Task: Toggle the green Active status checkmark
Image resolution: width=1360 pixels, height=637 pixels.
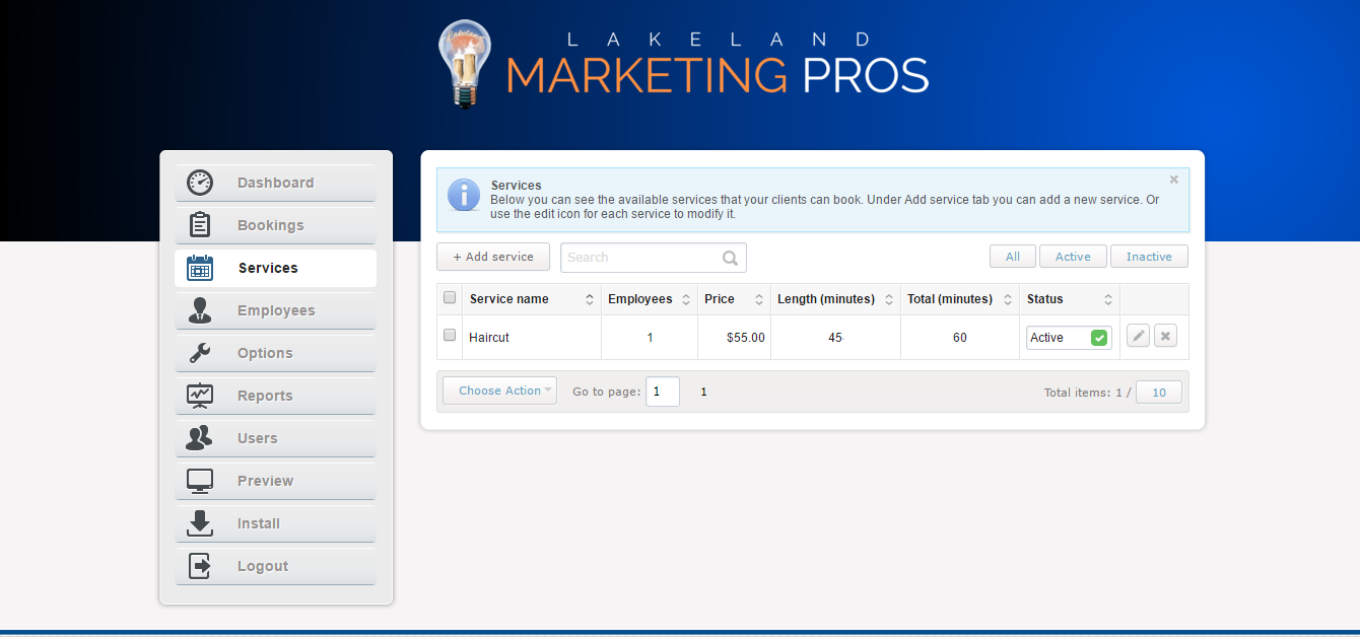Action: coord(1099,338)
